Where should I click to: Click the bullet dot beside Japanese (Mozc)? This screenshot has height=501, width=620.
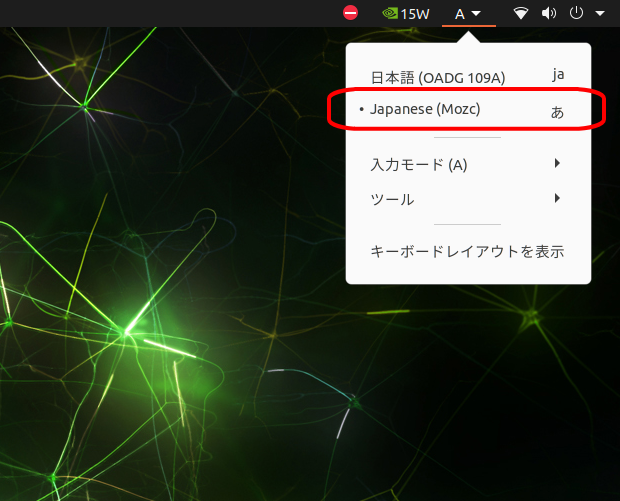[361, 110]
